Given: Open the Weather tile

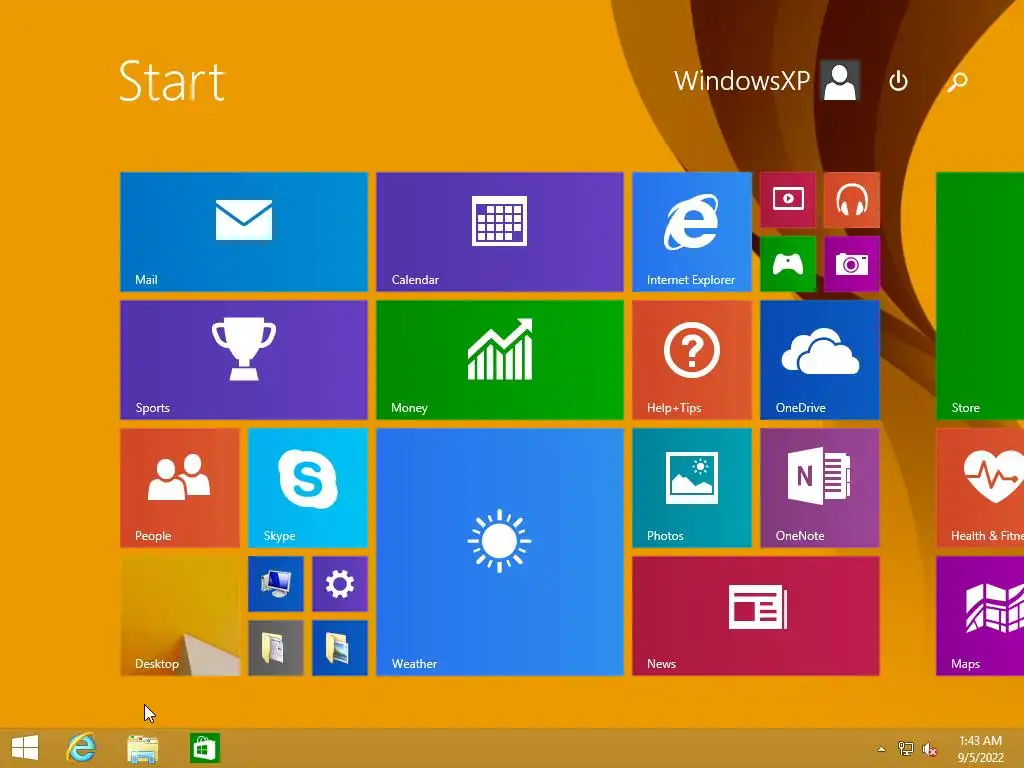Looking at the screenshot, I should pyautogui.click(x=500, y=552).
